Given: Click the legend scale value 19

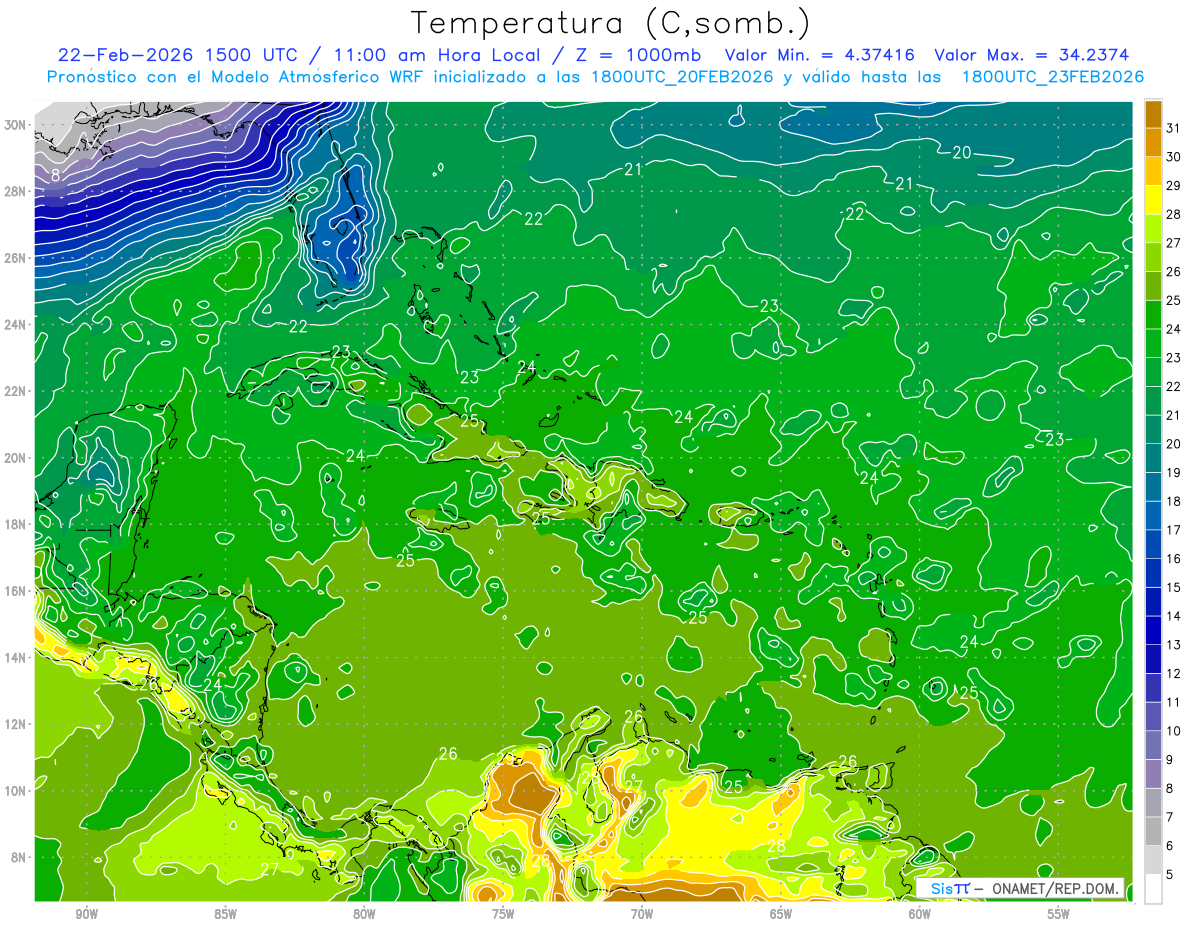Looking at the screenshot, I should click(x=1174, y=473).
